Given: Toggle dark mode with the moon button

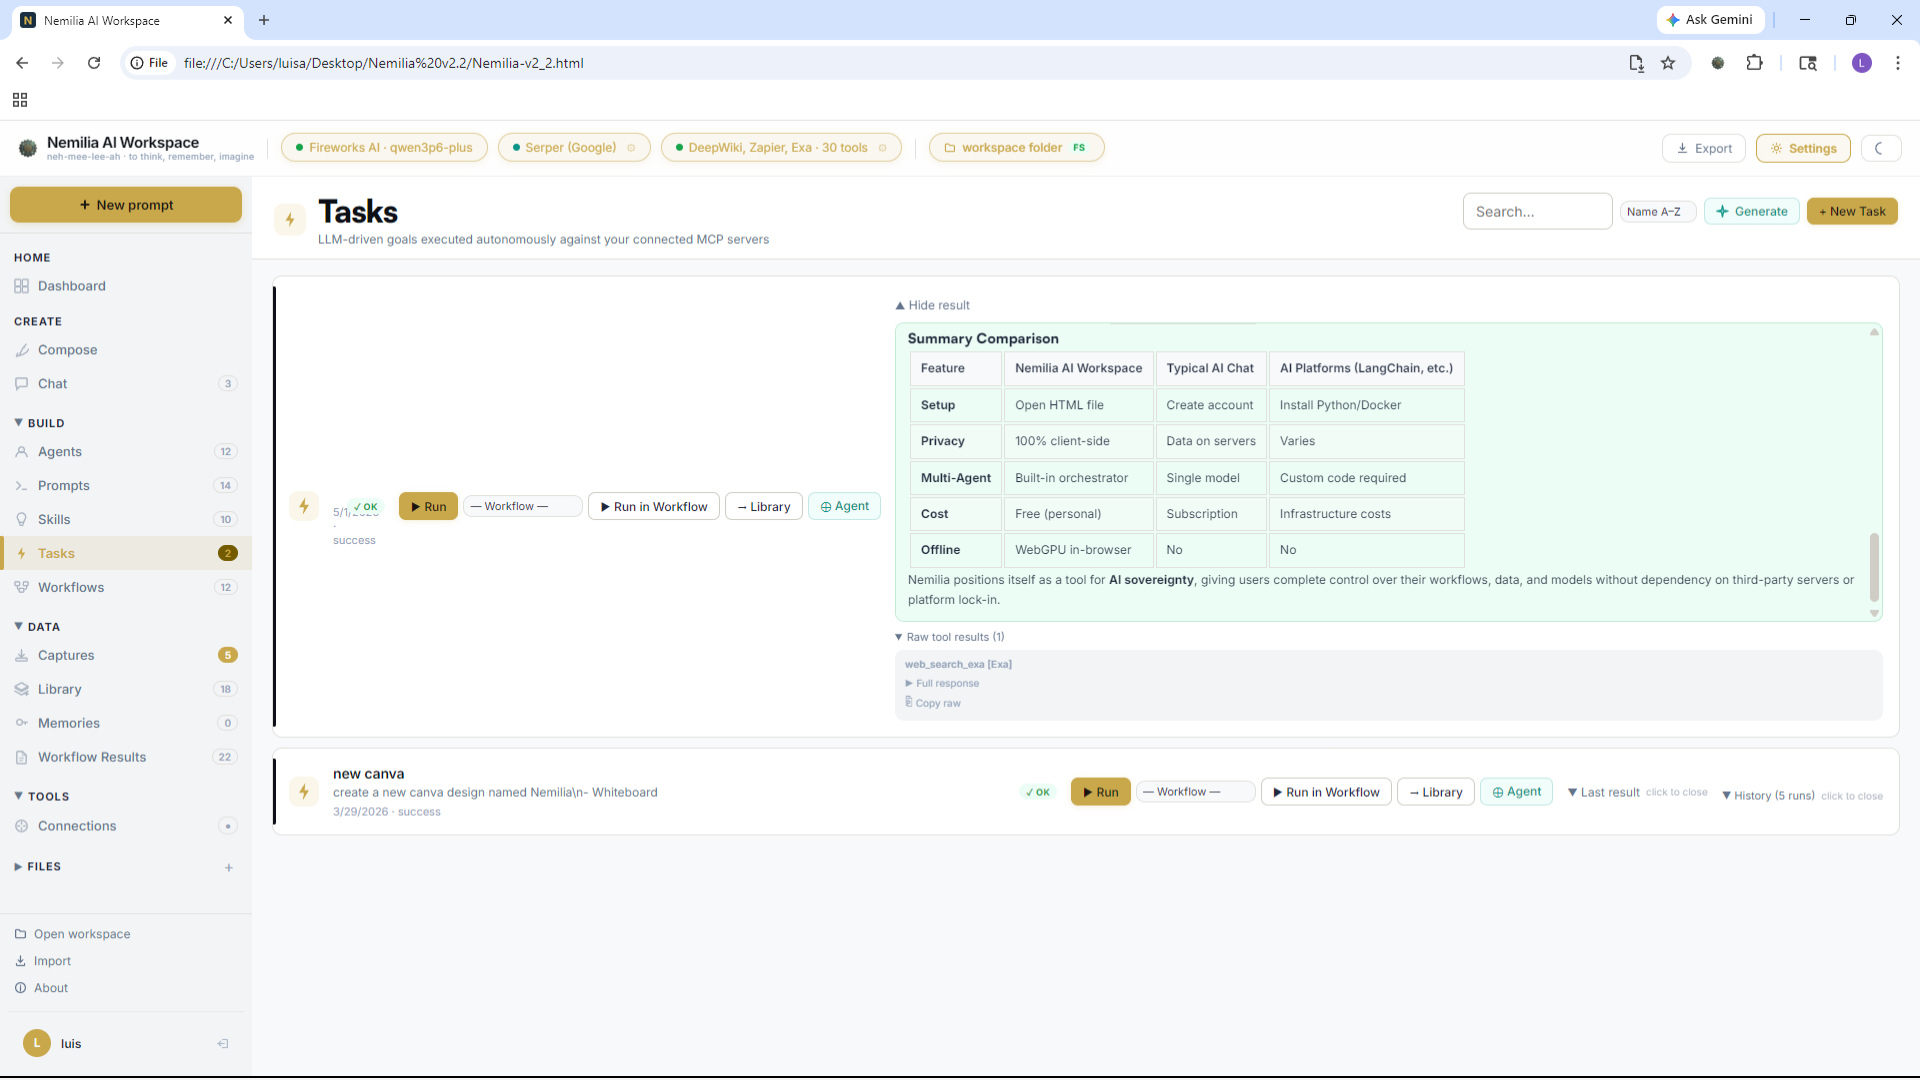Looking at the screenshot, I should (x=1881, y=148).
